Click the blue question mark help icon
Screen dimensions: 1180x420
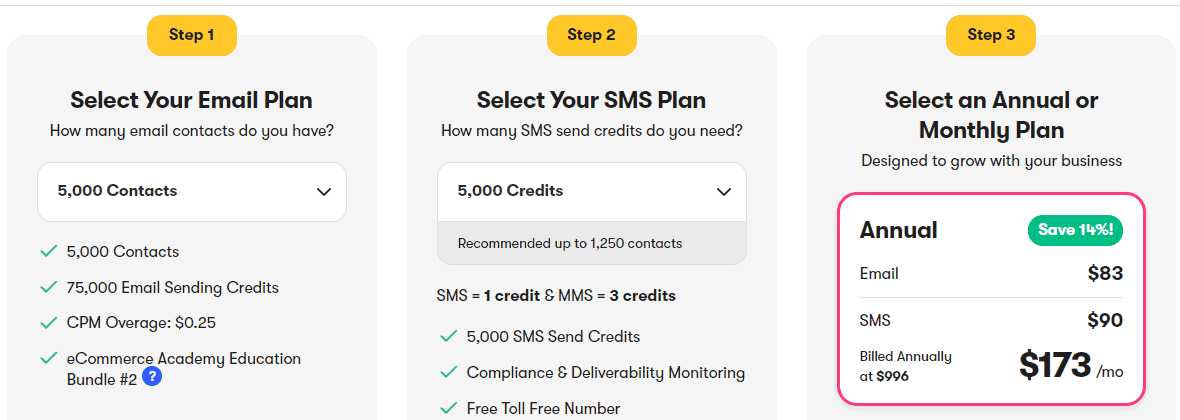tap(152, 376)
